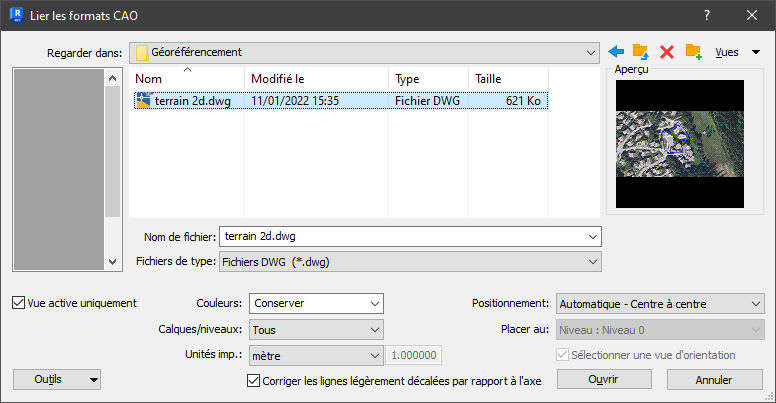Image resolution: width=776 pixels, height=403 pixels.
Task: Click the back arrow navigation icon
Action: click(x=616, y=52)
